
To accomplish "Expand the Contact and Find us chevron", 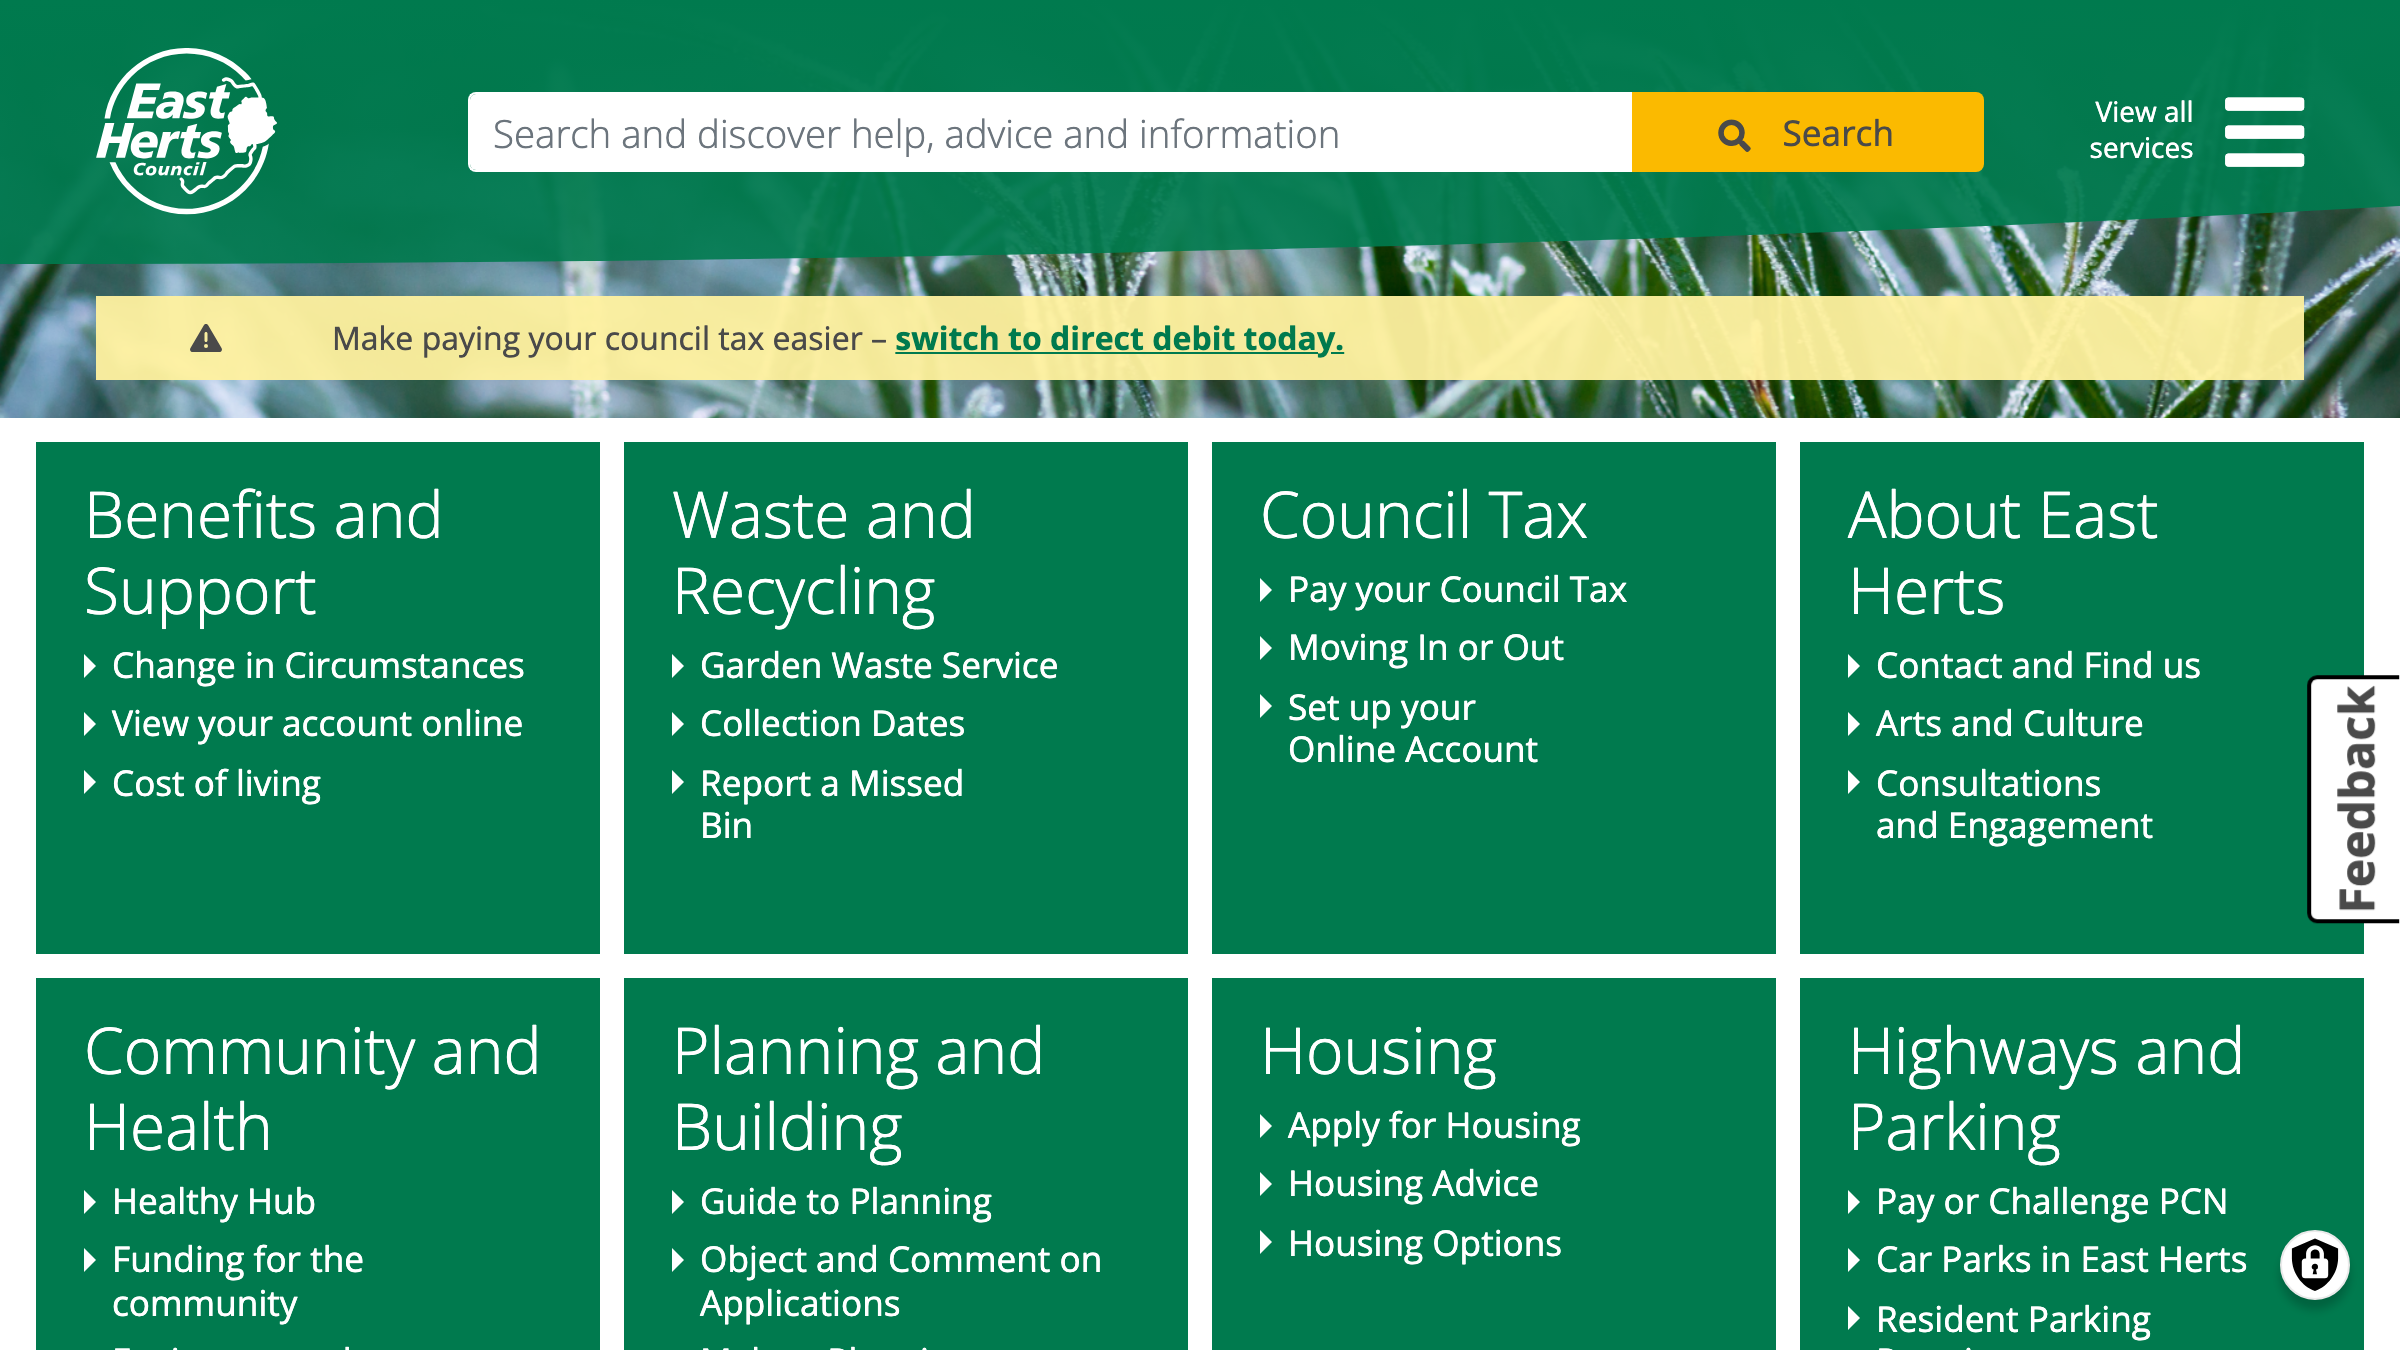I will [x=1855, y=665].
